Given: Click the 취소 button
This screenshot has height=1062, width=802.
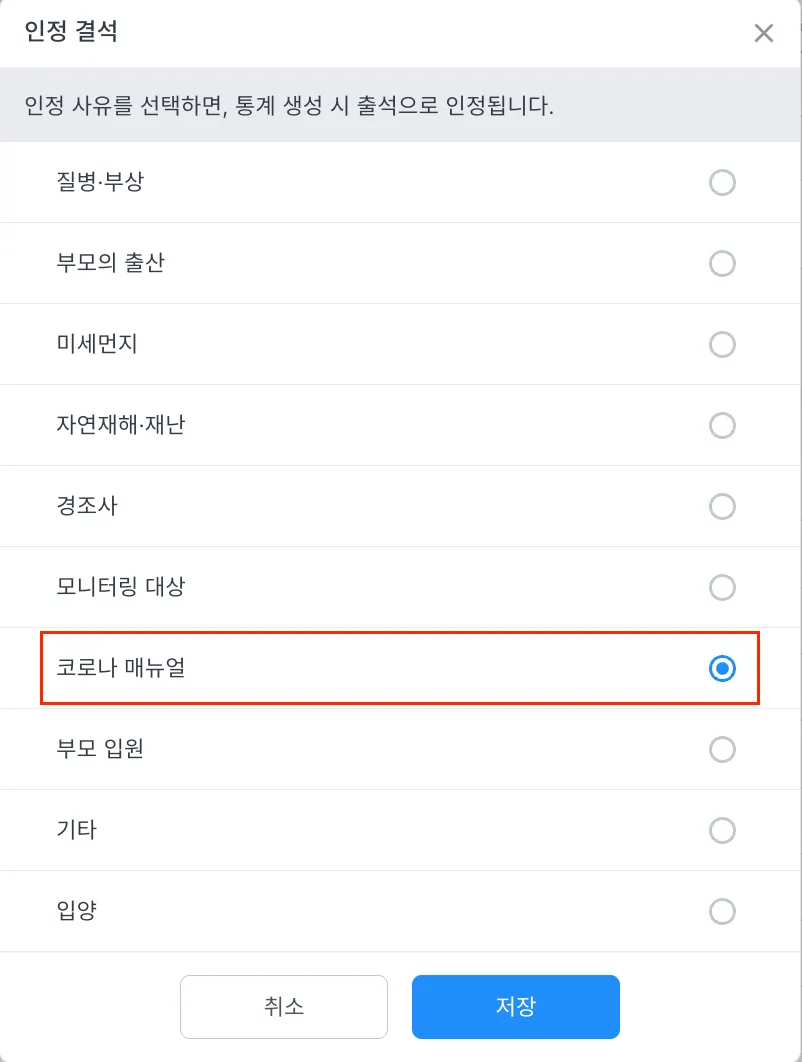Looking at the screenshot, I should [x=284, y=1006].
